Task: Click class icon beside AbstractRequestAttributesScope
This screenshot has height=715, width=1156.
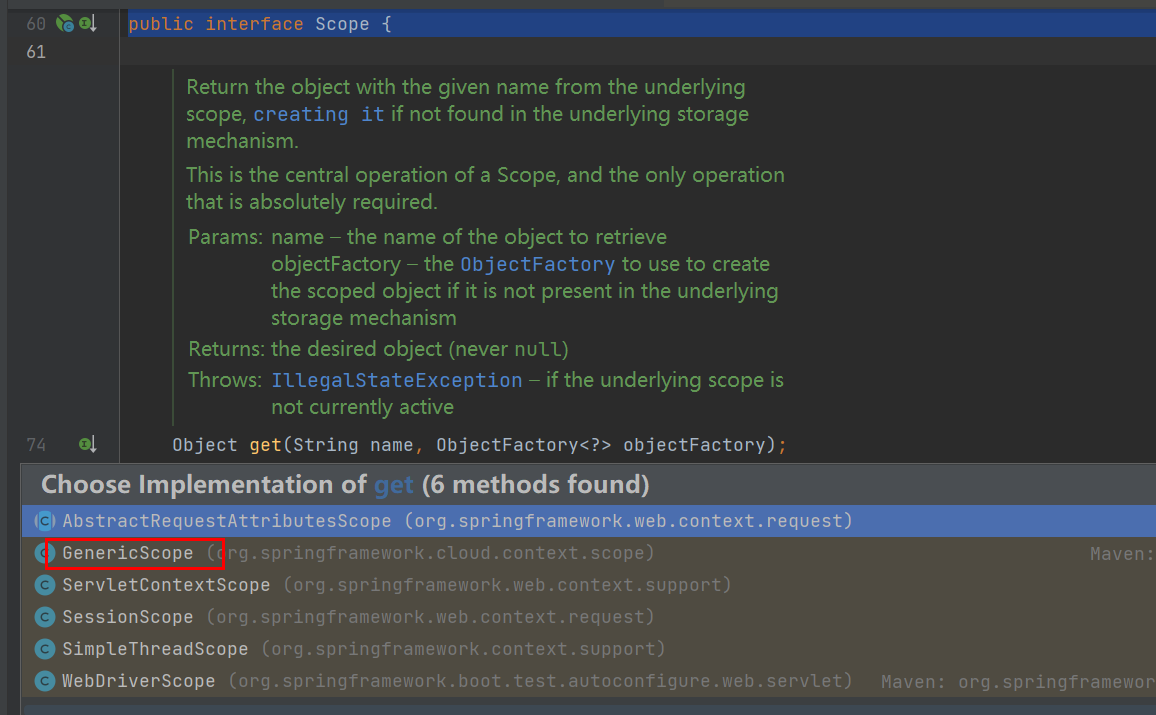Action: [45, 521]
